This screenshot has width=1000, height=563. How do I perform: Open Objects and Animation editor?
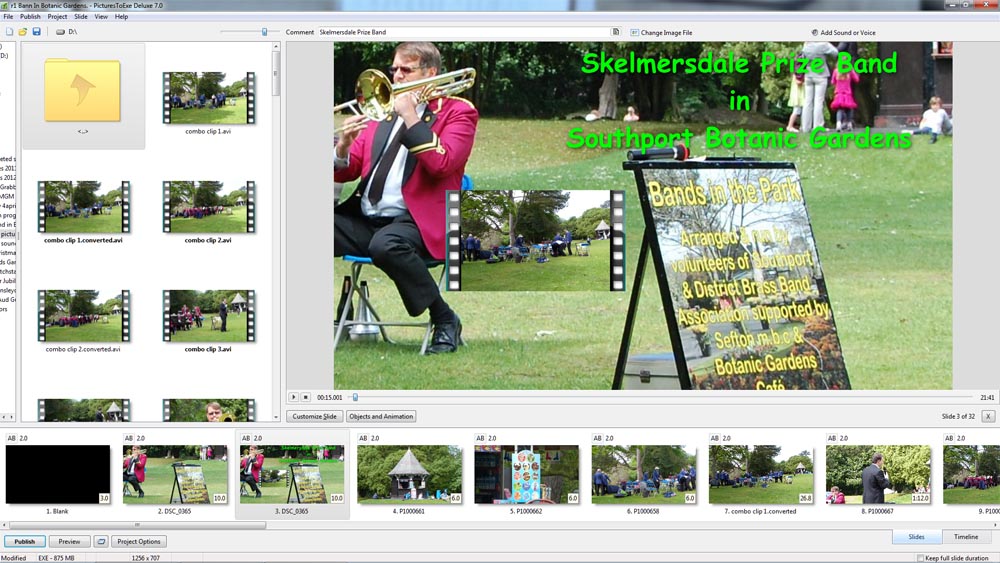(381, 416)
